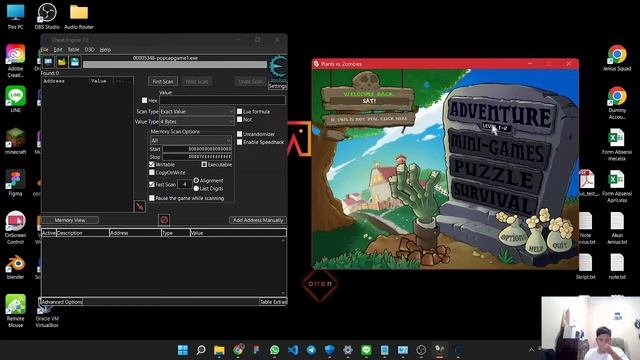The image size is (640, 360).
Task: Open Visual Studio Code from the taskbar
Action: coord(293,350)
